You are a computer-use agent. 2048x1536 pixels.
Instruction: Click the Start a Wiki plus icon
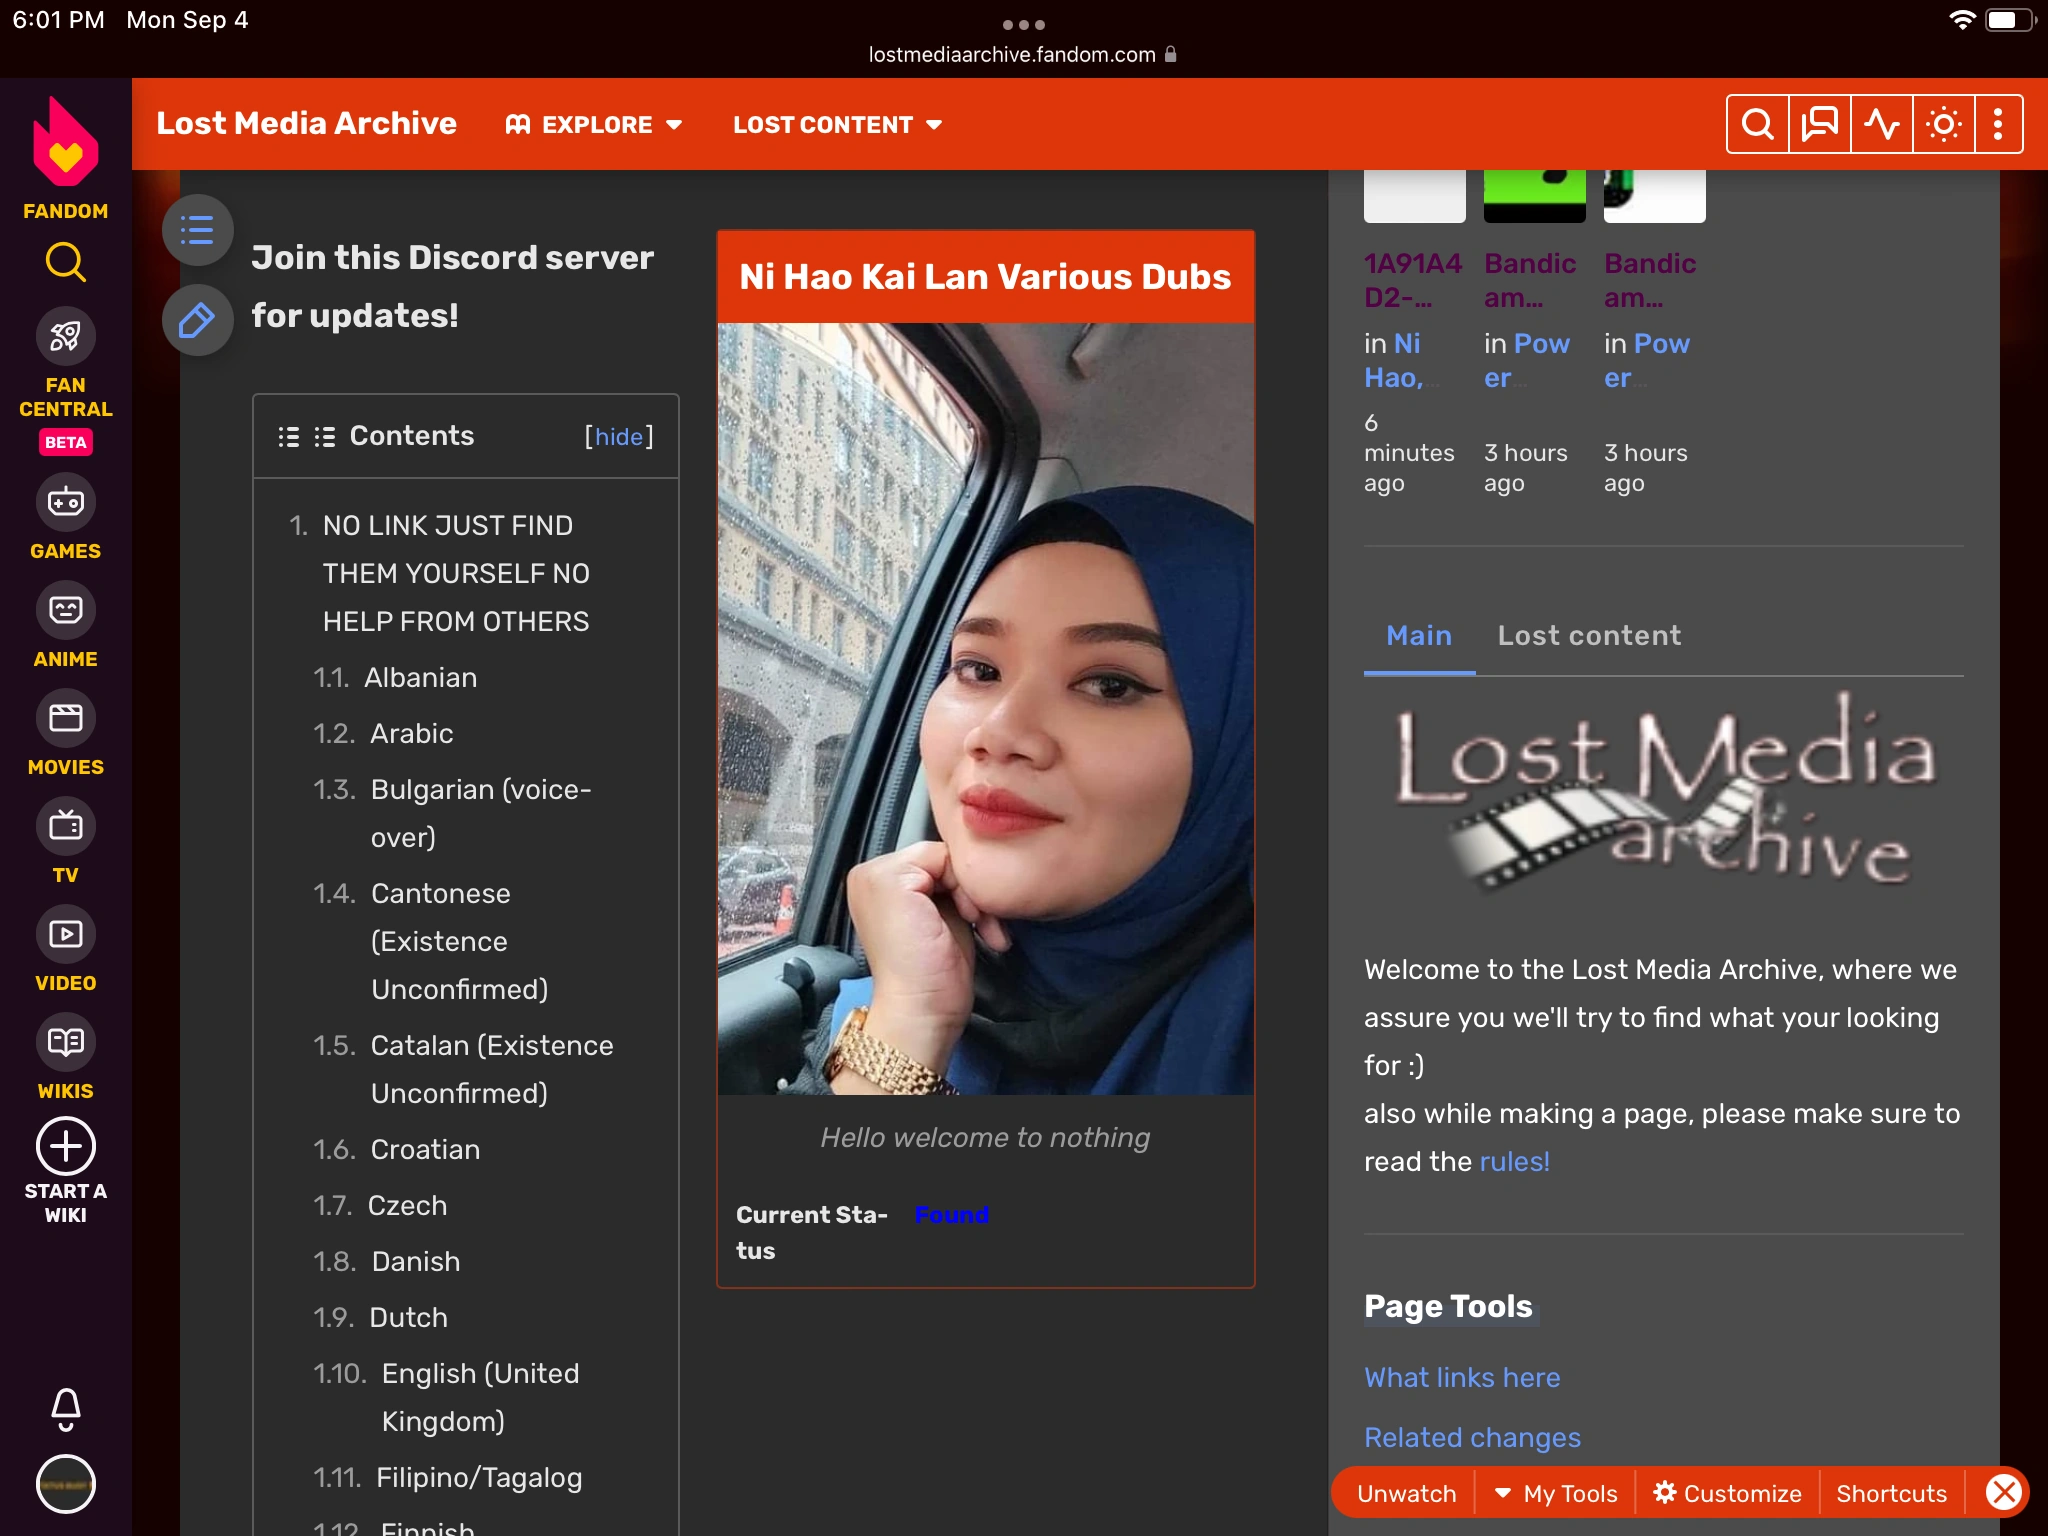65,1146
